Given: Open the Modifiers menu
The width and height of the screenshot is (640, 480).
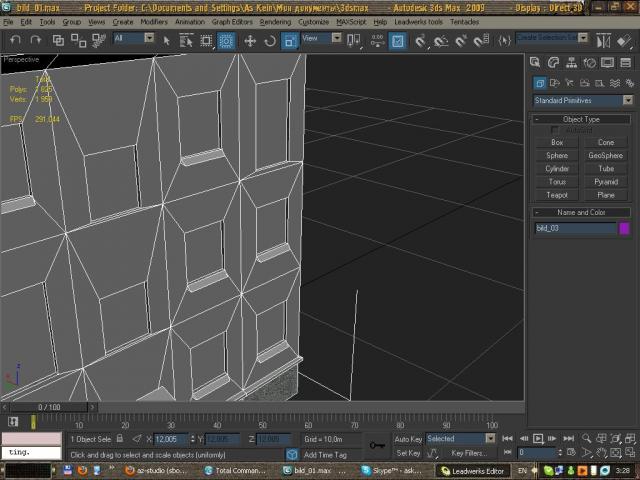Looking at the screenshot, I should coord(153,21).
